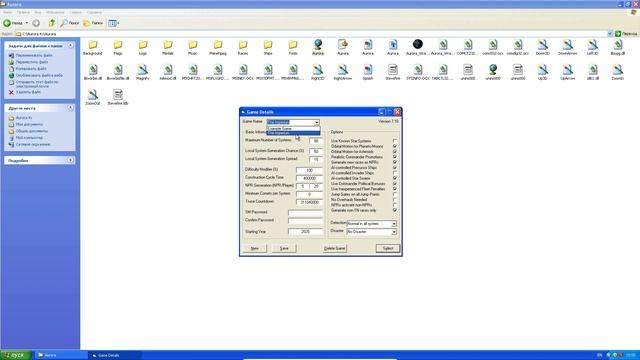Open the address bar dropdown arrow

(x=610, y=34)
